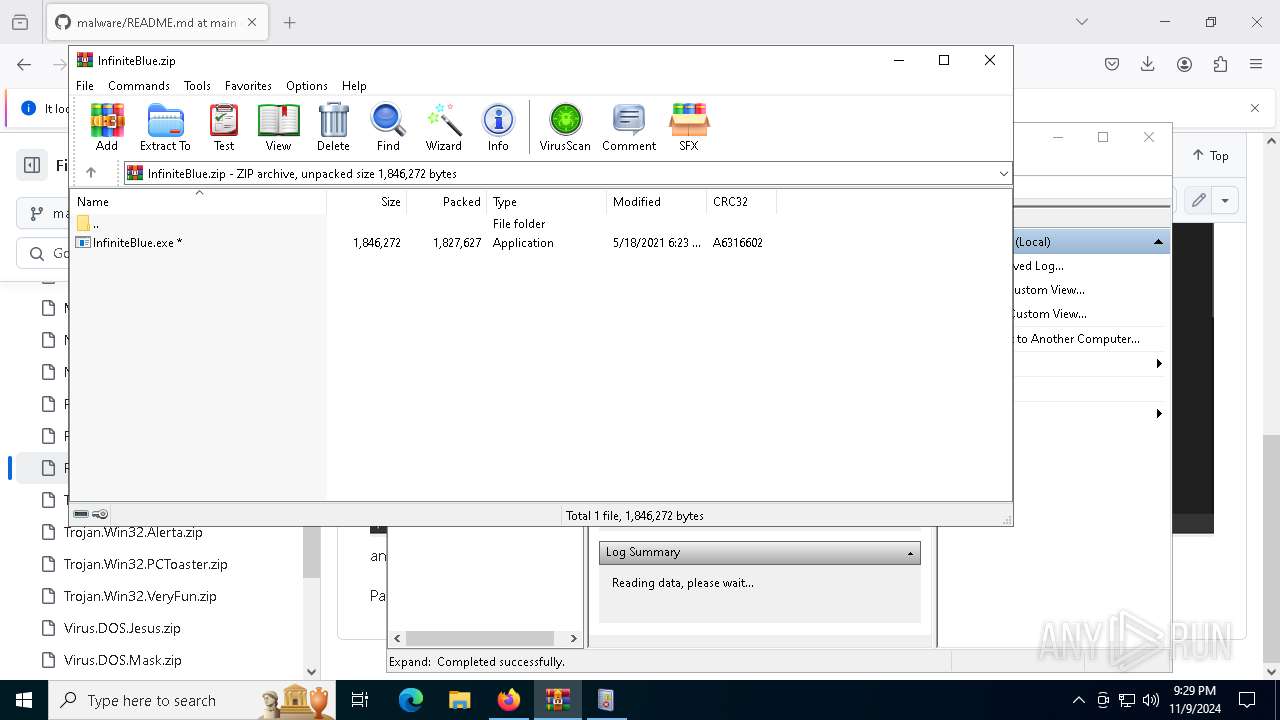The height and width of the screenshot is (720, 1280).
Task: Start VirusScan on the archive
Action: coord(565,127)
